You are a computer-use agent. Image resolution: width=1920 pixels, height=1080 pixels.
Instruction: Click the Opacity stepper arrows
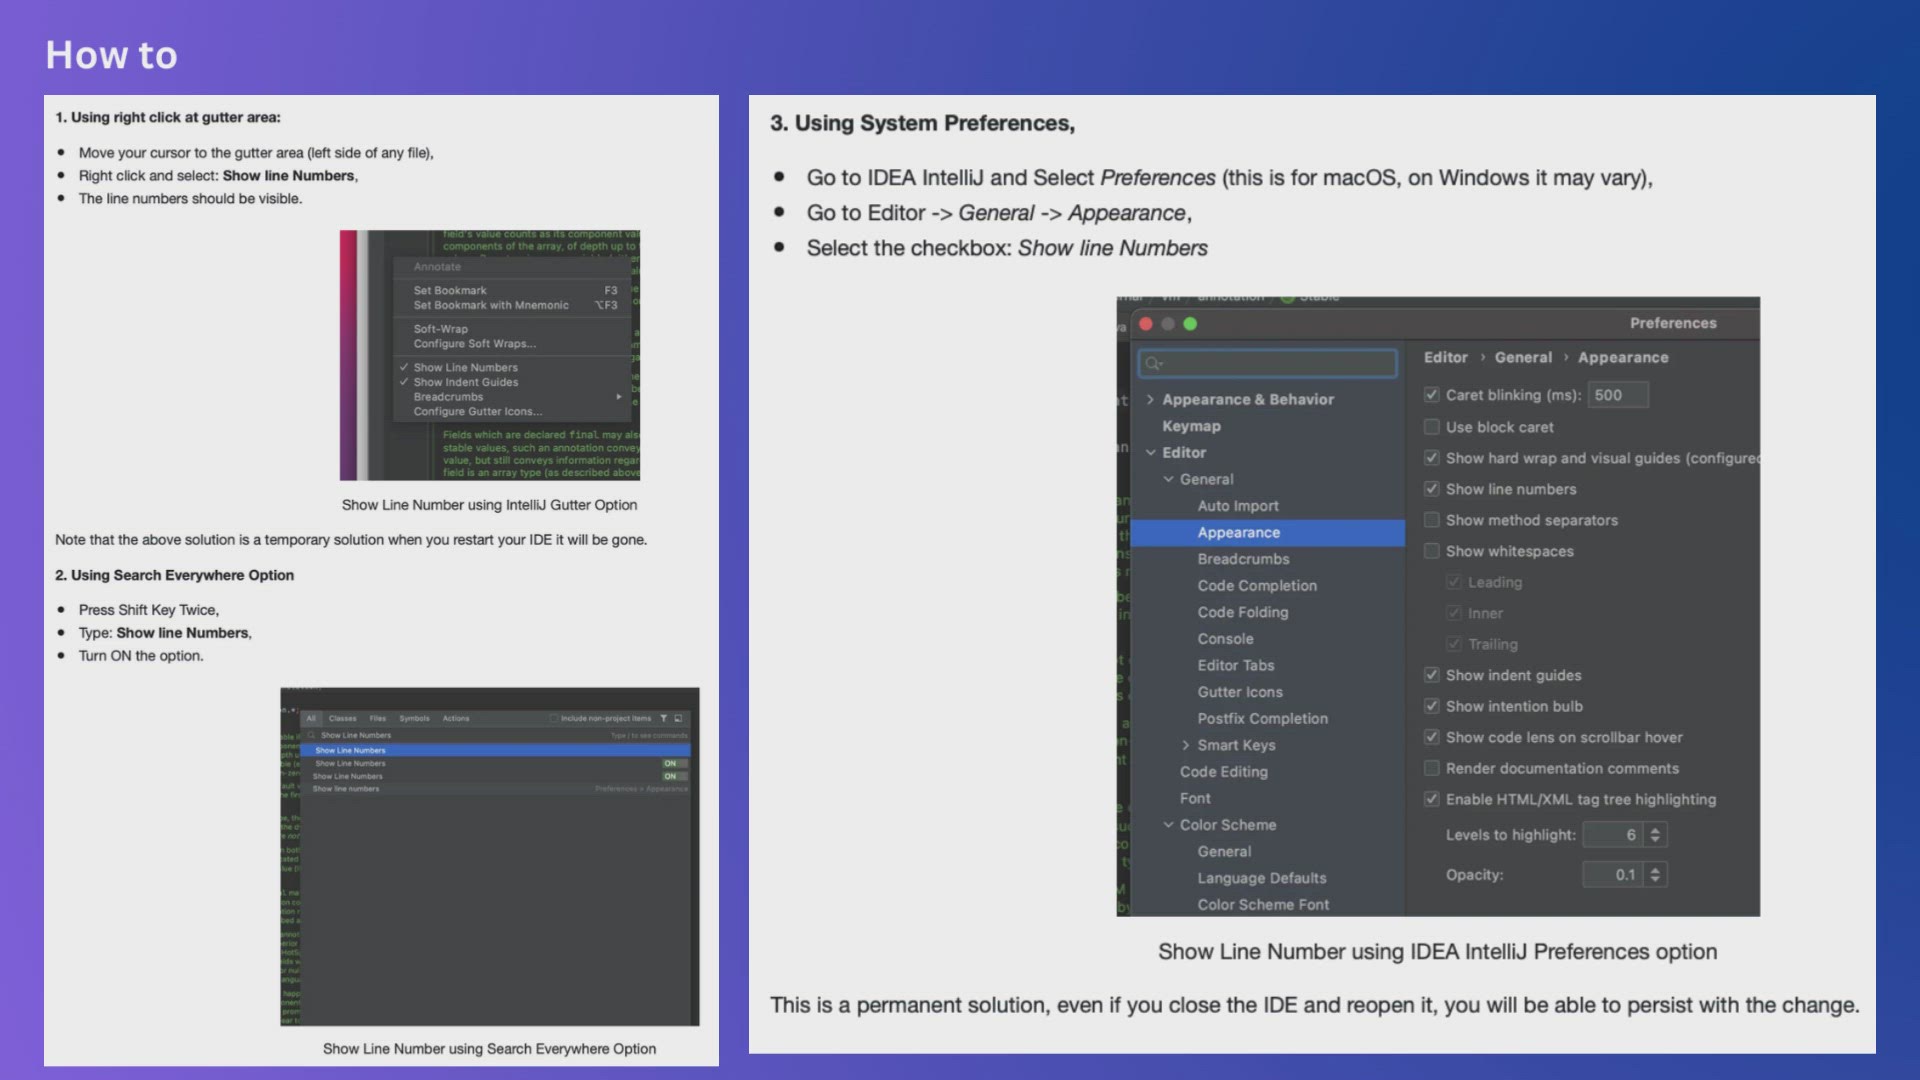pyautogui.click(x=1655, y=875)
